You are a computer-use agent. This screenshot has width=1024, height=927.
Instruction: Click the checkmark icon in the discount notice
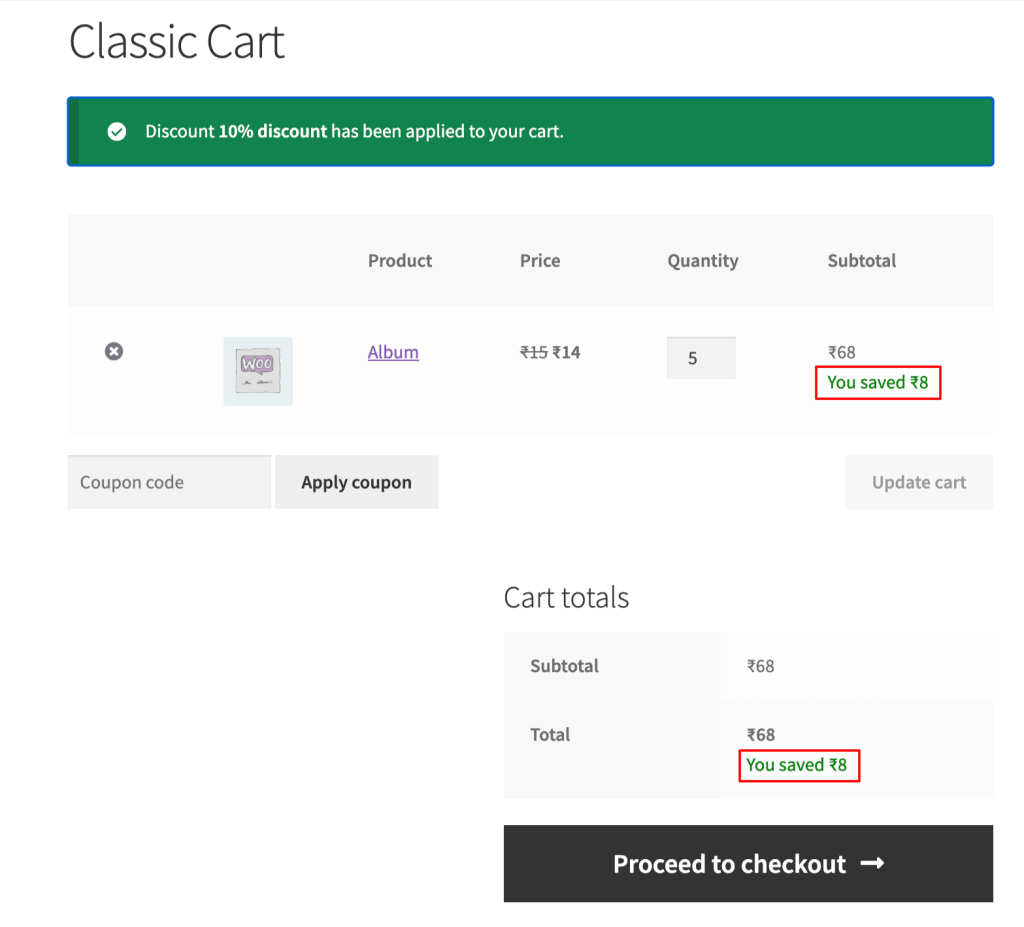coord(117,131)
